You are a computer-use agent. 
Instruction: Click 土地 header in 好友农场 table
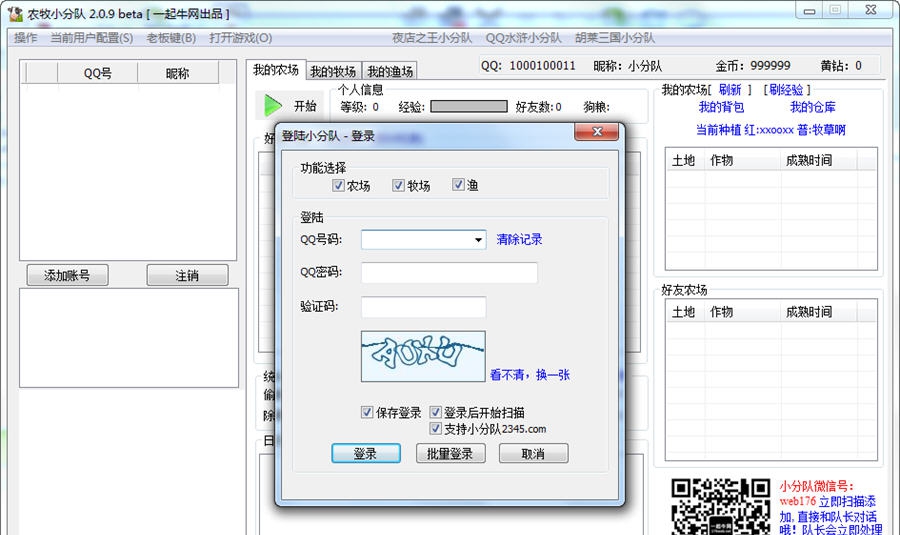tap(684, 312)
